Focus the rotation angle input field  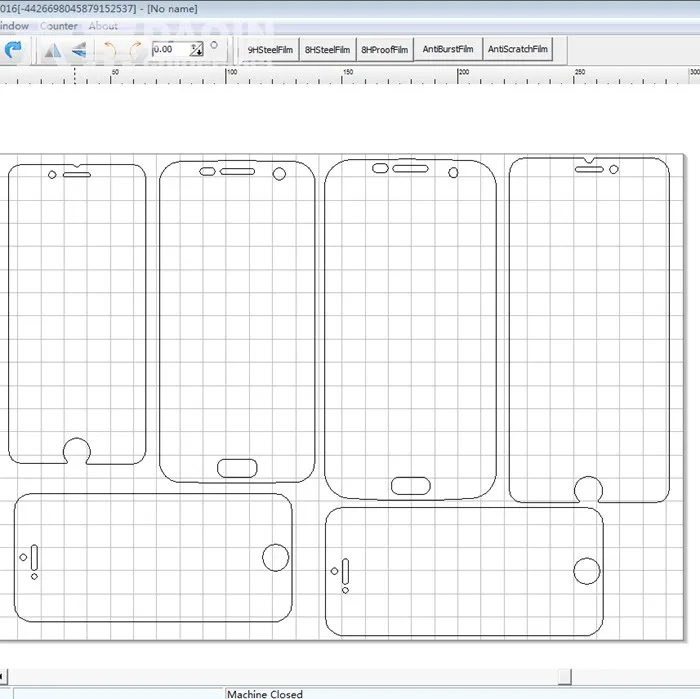pyautogui.click(x=168, y=49)
